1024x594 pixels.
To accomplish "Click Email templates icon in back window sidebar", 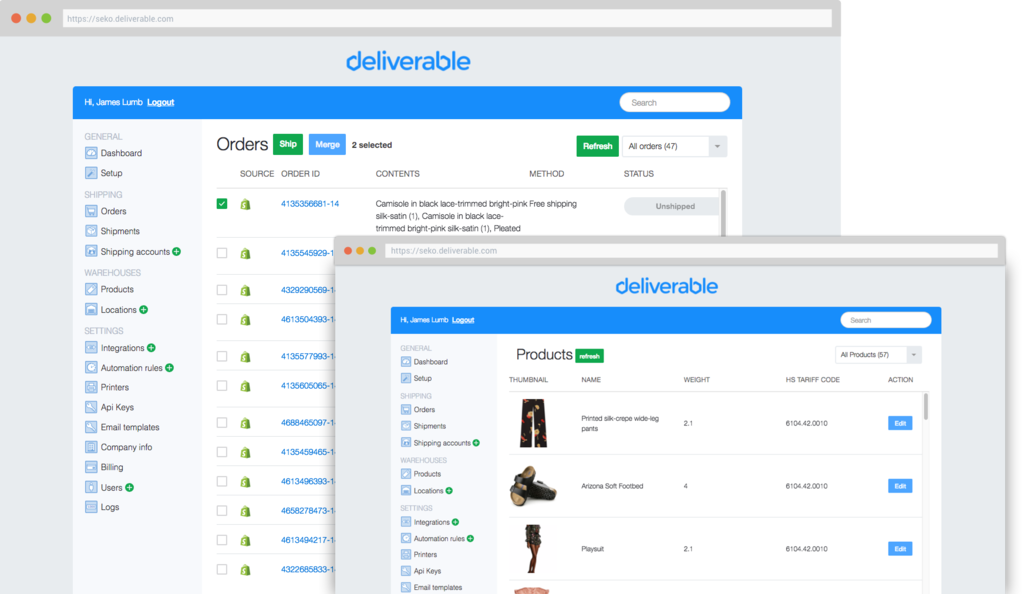I will click(91, 427).
